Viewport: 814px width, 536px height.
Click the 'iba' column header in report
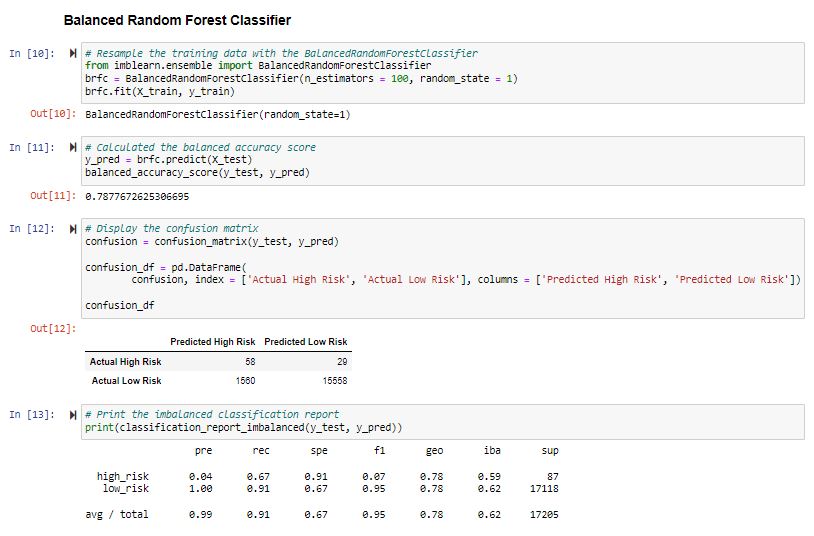[492, 450]
